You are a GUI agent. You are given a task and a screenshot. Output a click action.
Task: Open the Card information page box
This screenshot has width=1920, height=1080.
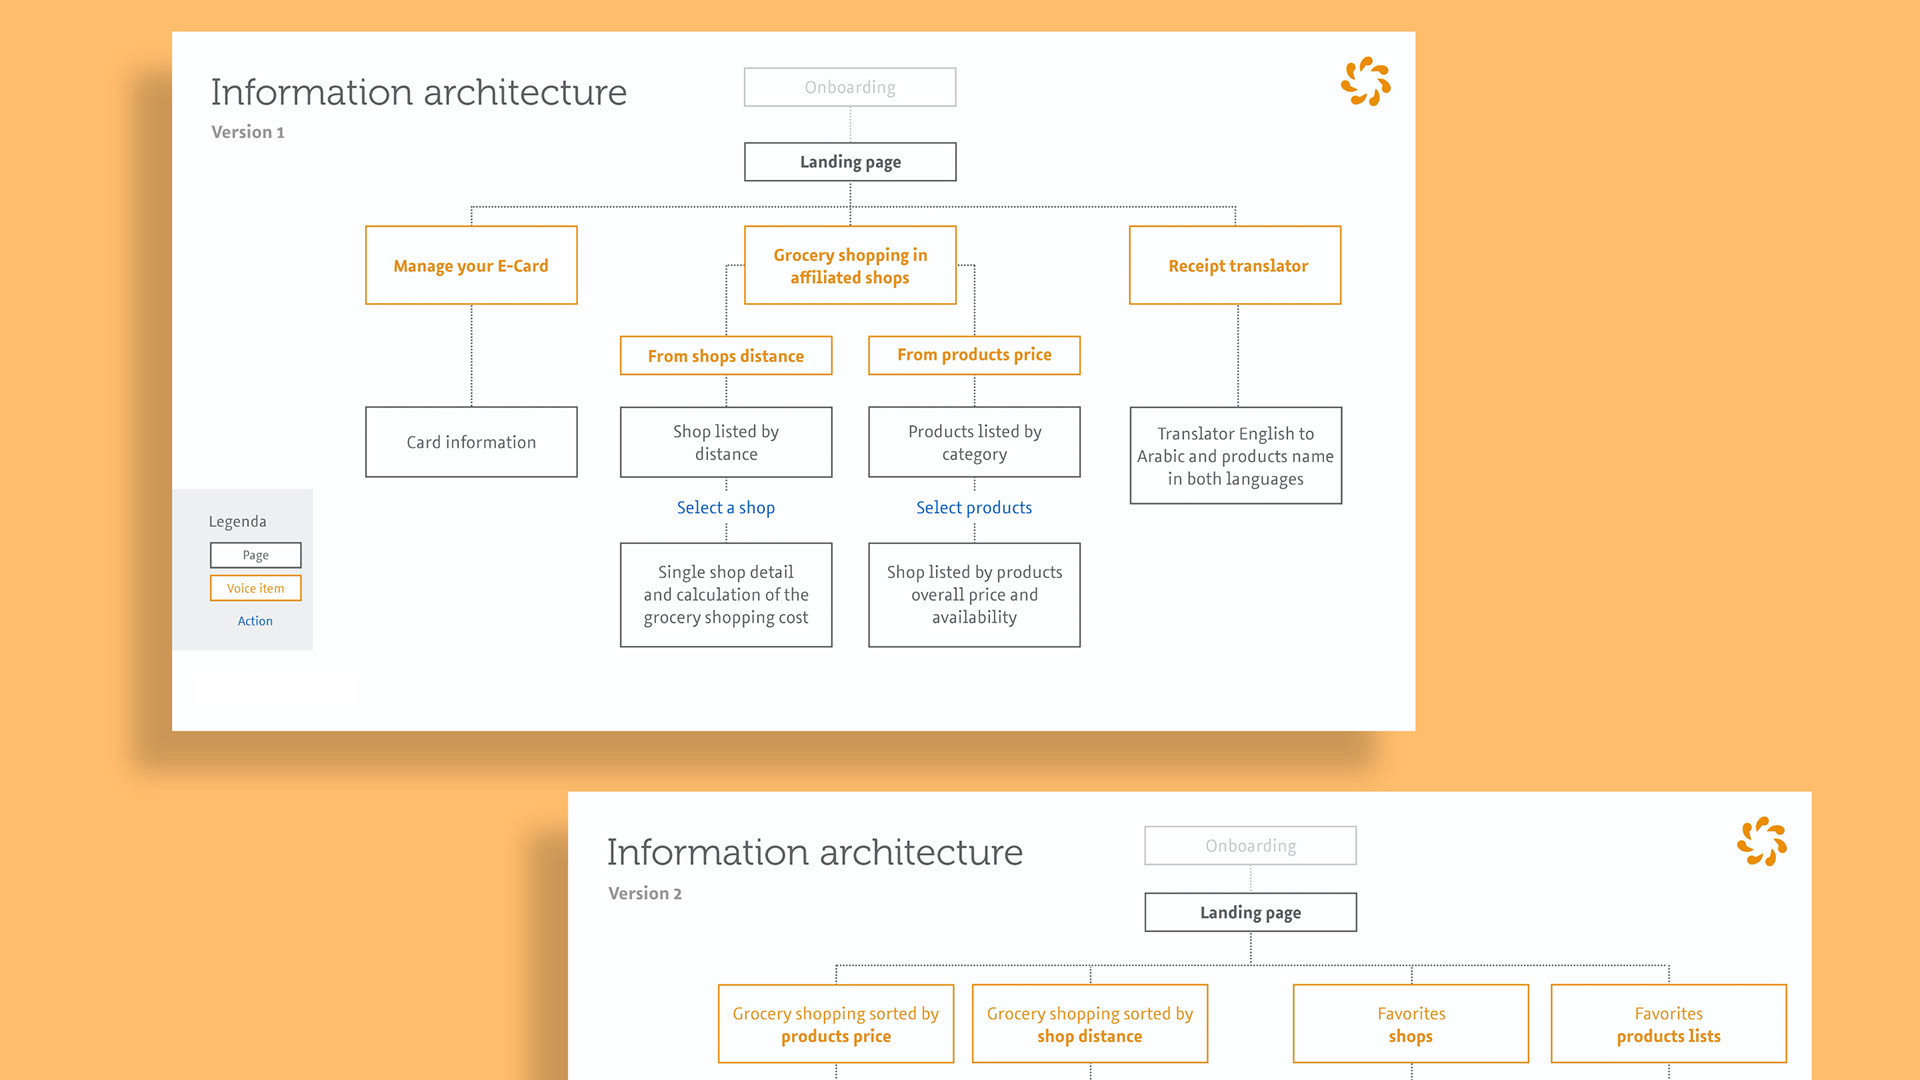click(471, 442)
